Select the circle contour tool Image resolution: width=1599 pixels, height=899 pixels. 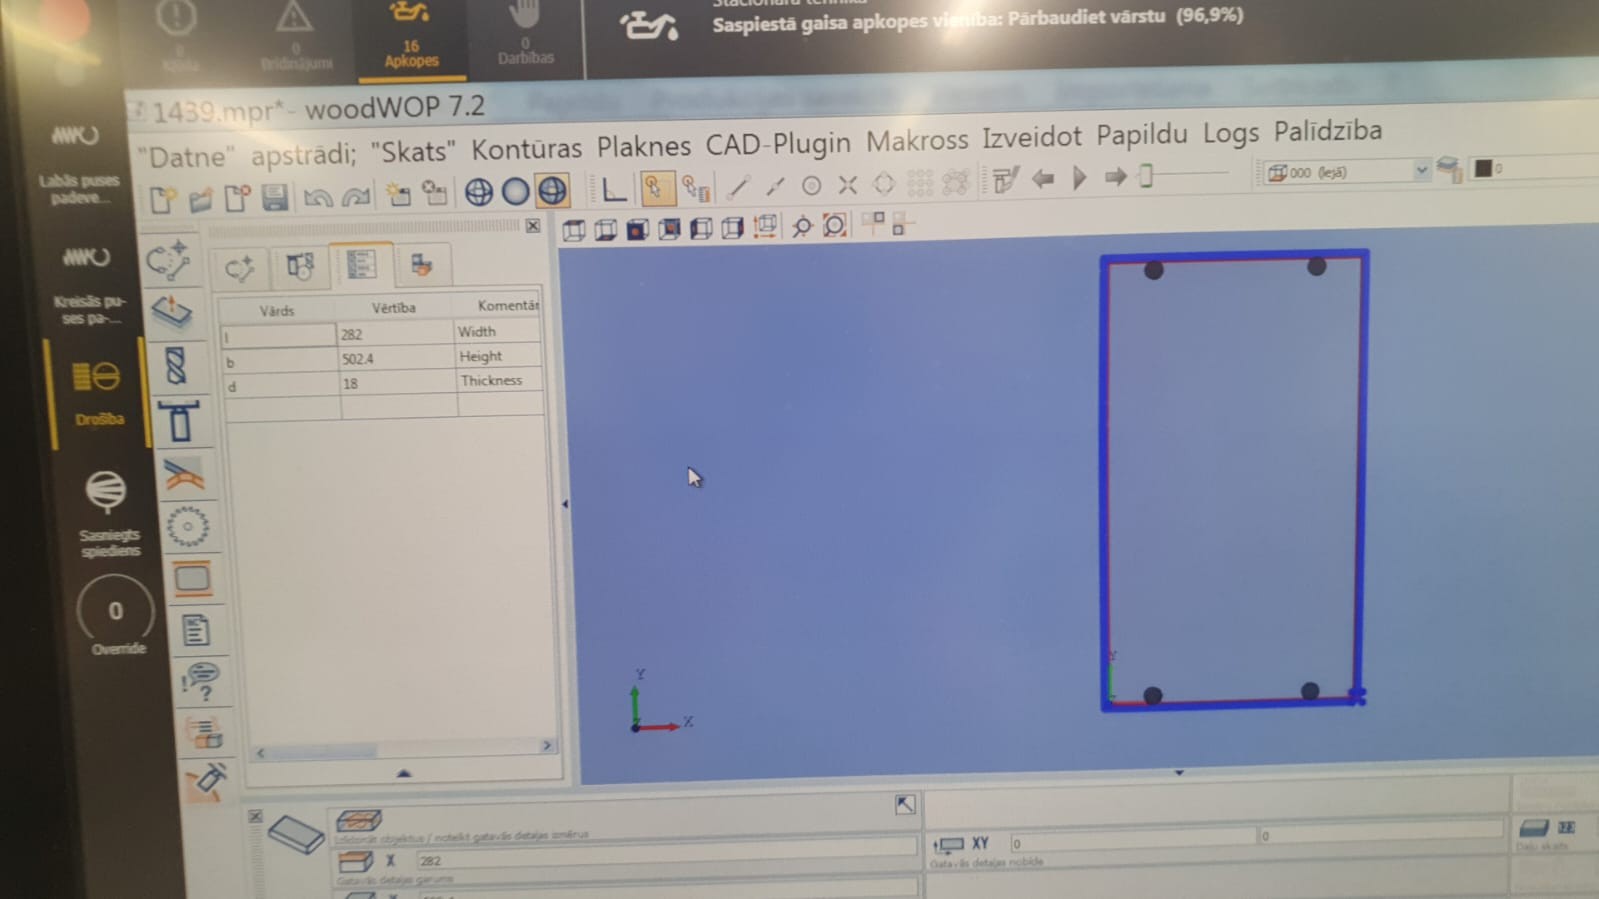811,184
